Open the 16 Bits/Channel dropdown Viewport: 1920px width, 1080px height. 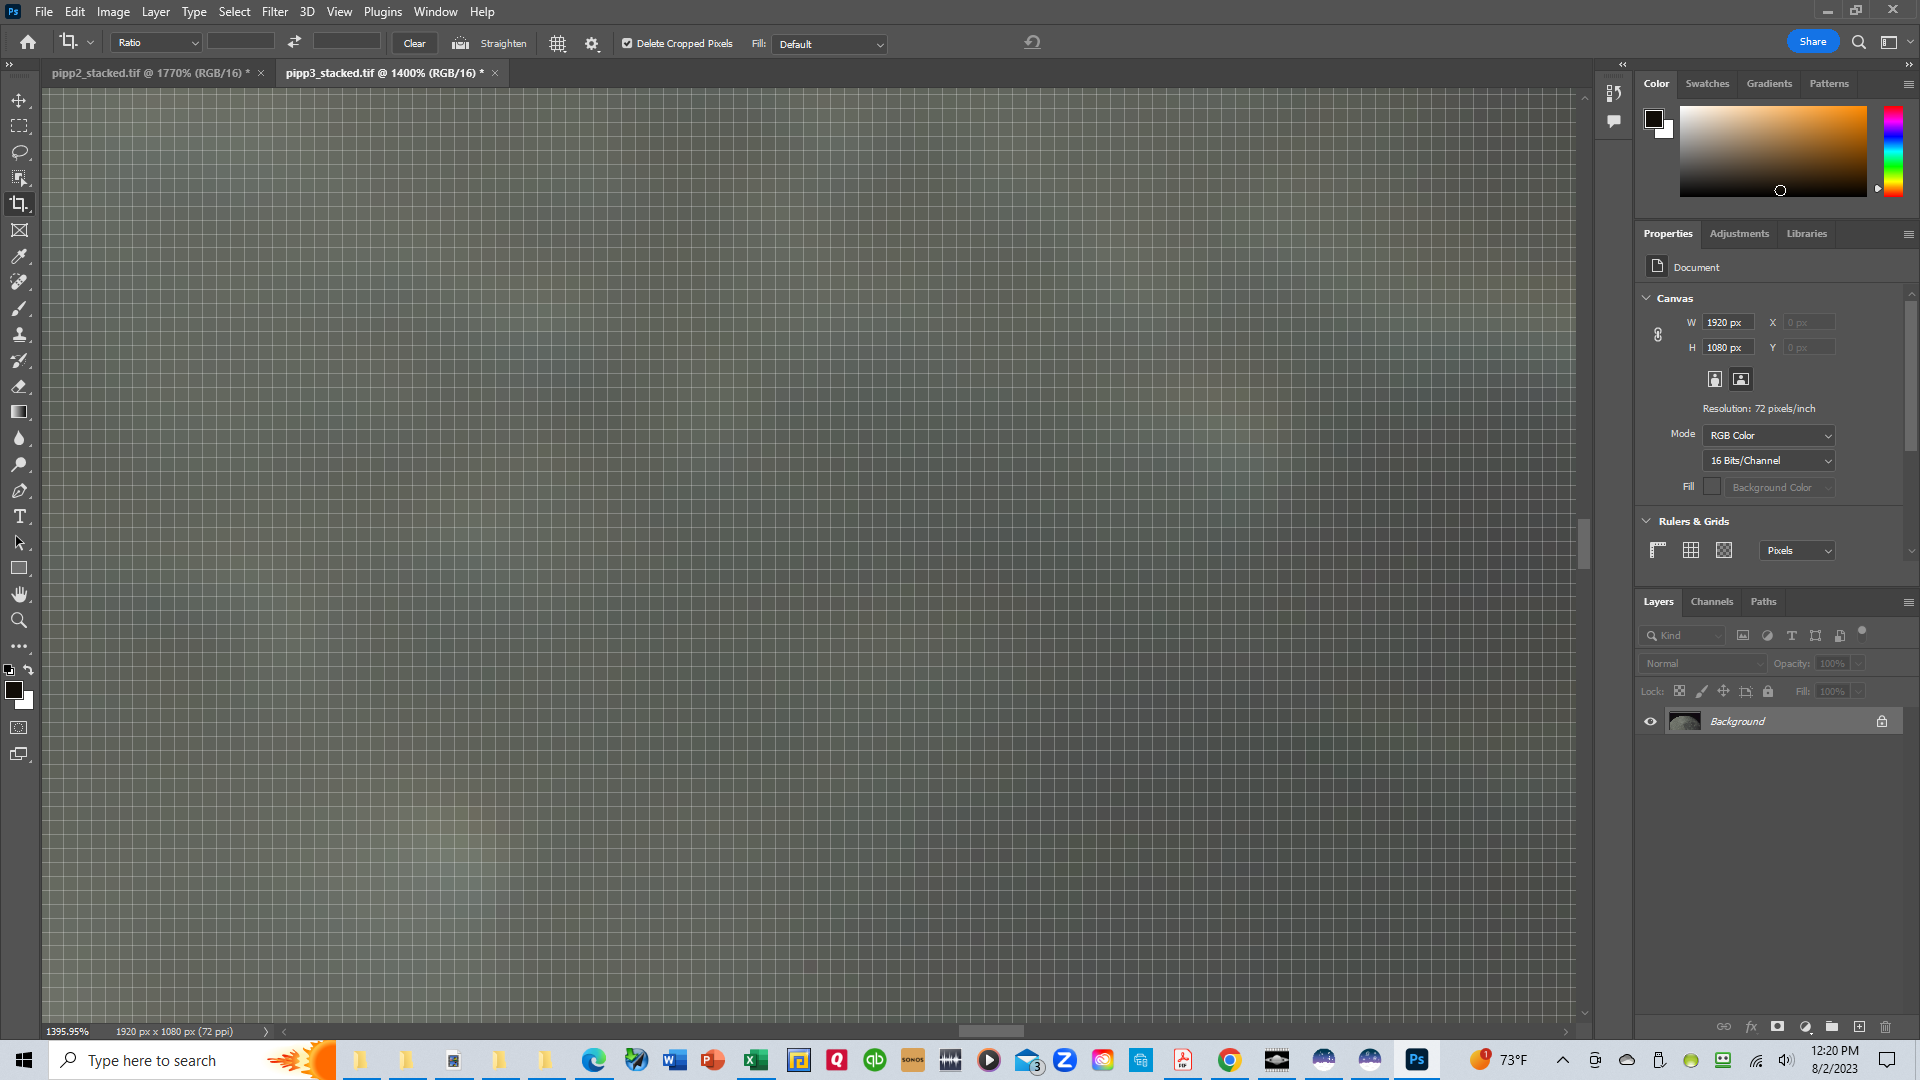click(1769, 460)
